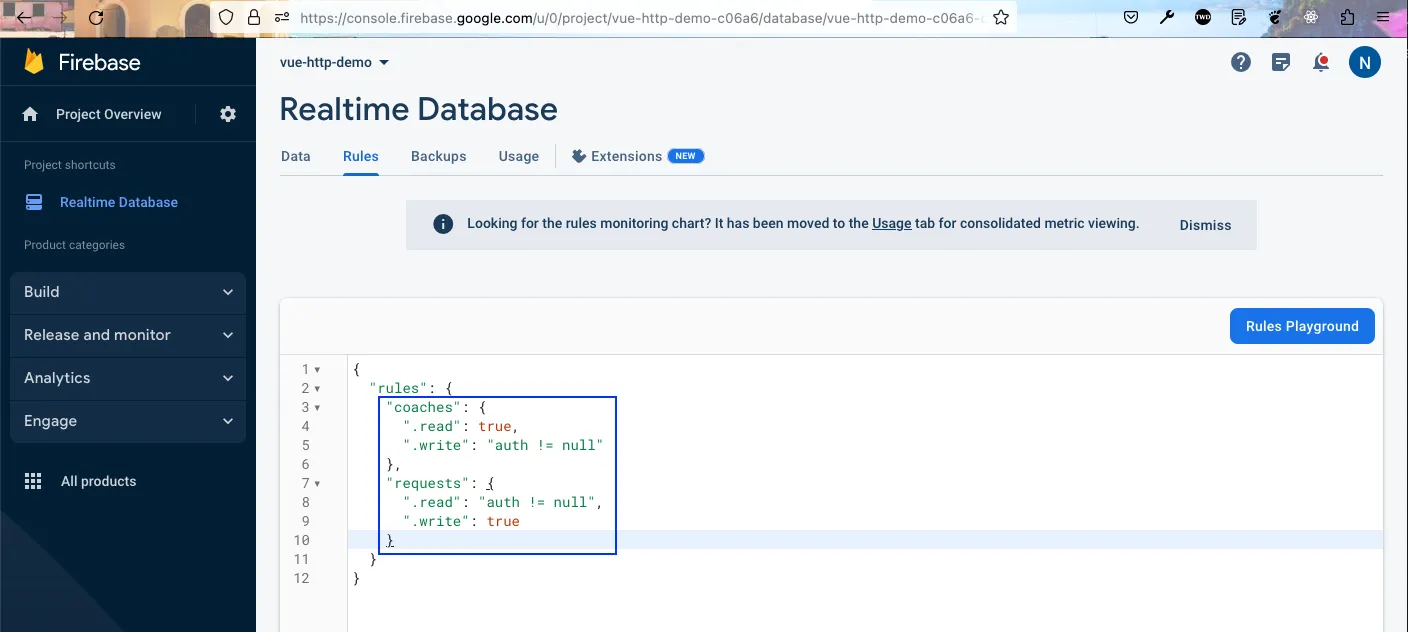Viewport: 1408px width, 632px height.
Task: Open the release notes feedback icon
Action: pyautogui.click(x=1281, y=62)
